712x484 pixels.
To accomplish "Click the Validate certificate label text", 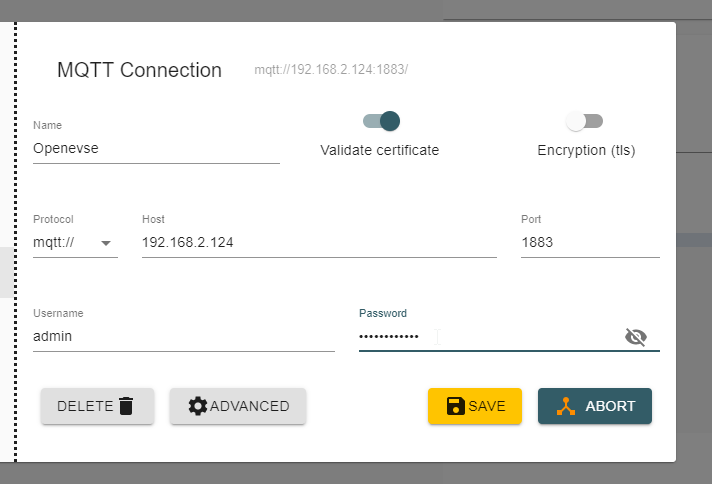I will 380,150.
